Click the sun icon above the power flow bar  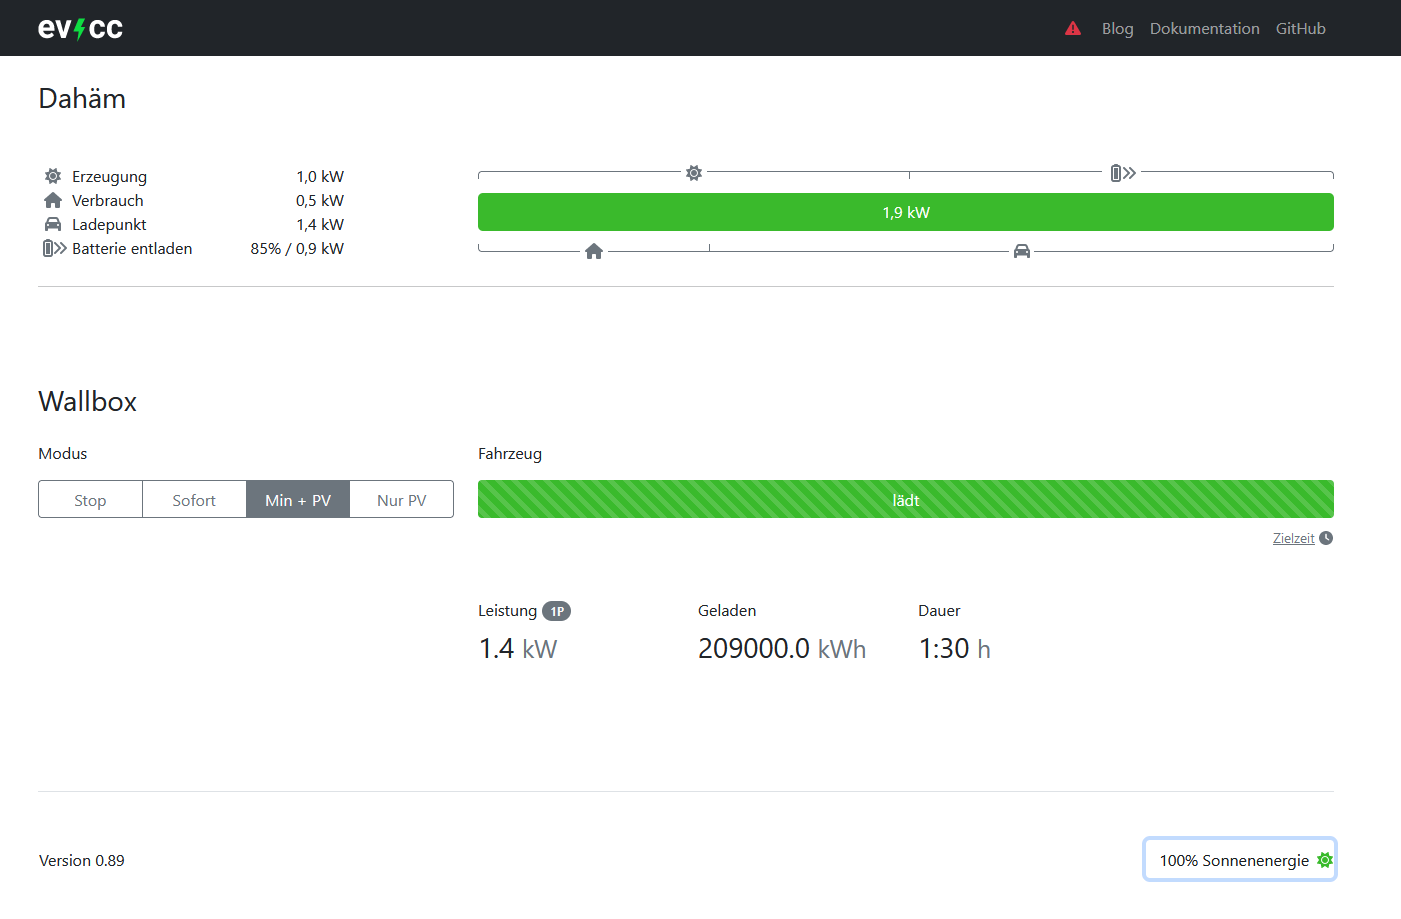coord(693,172)
